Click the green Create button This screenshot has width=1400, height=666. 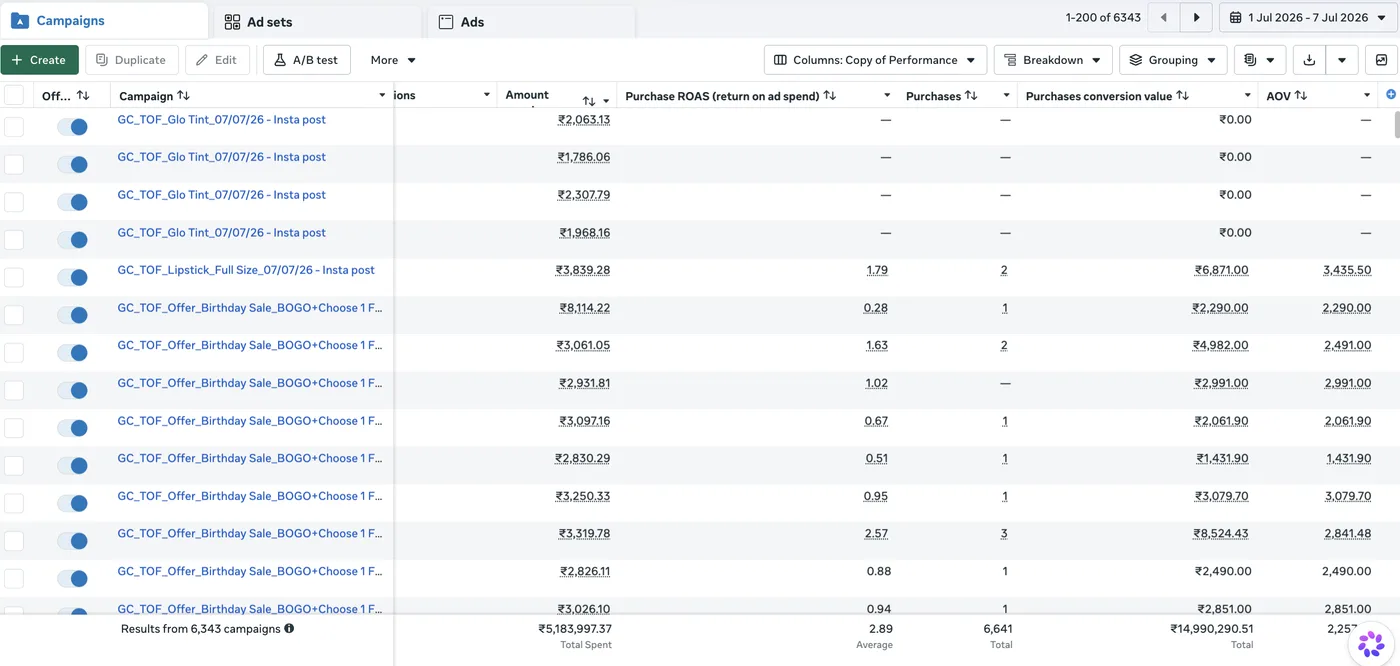tap(39, 60)
